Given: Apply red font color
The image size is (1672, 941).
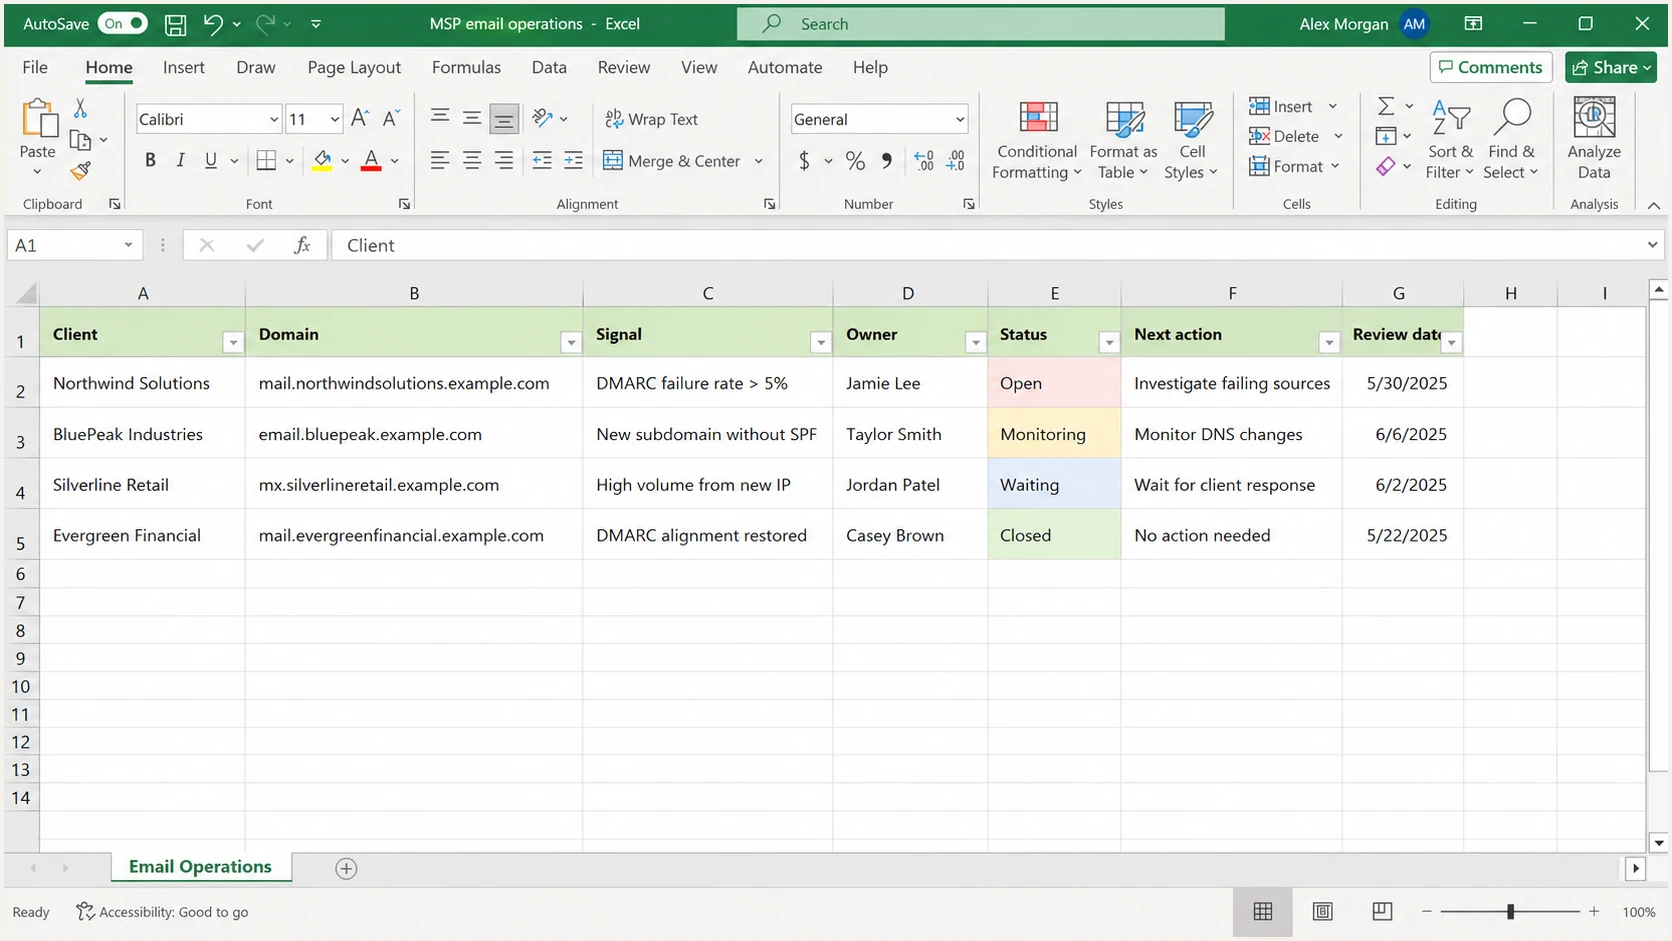Looking at the screenshot, I should [371, 160].
